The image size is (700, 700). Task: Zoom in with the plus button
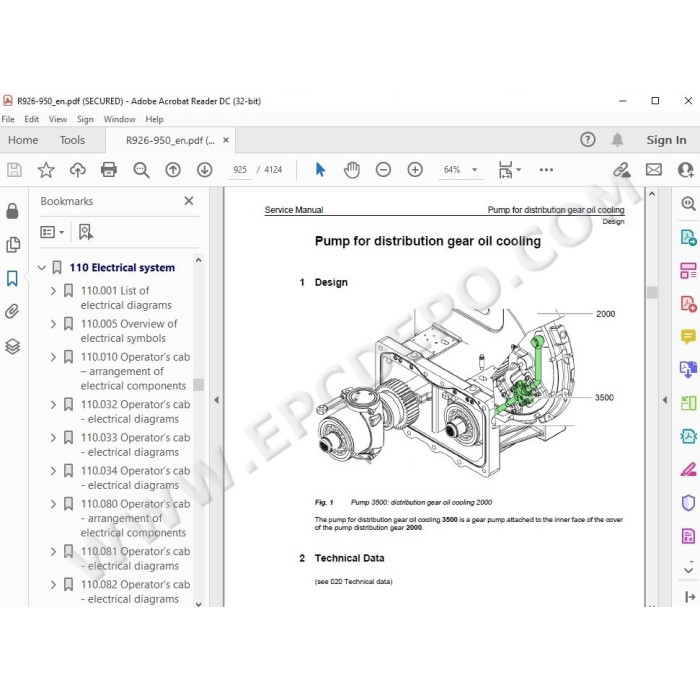(415, 170)
